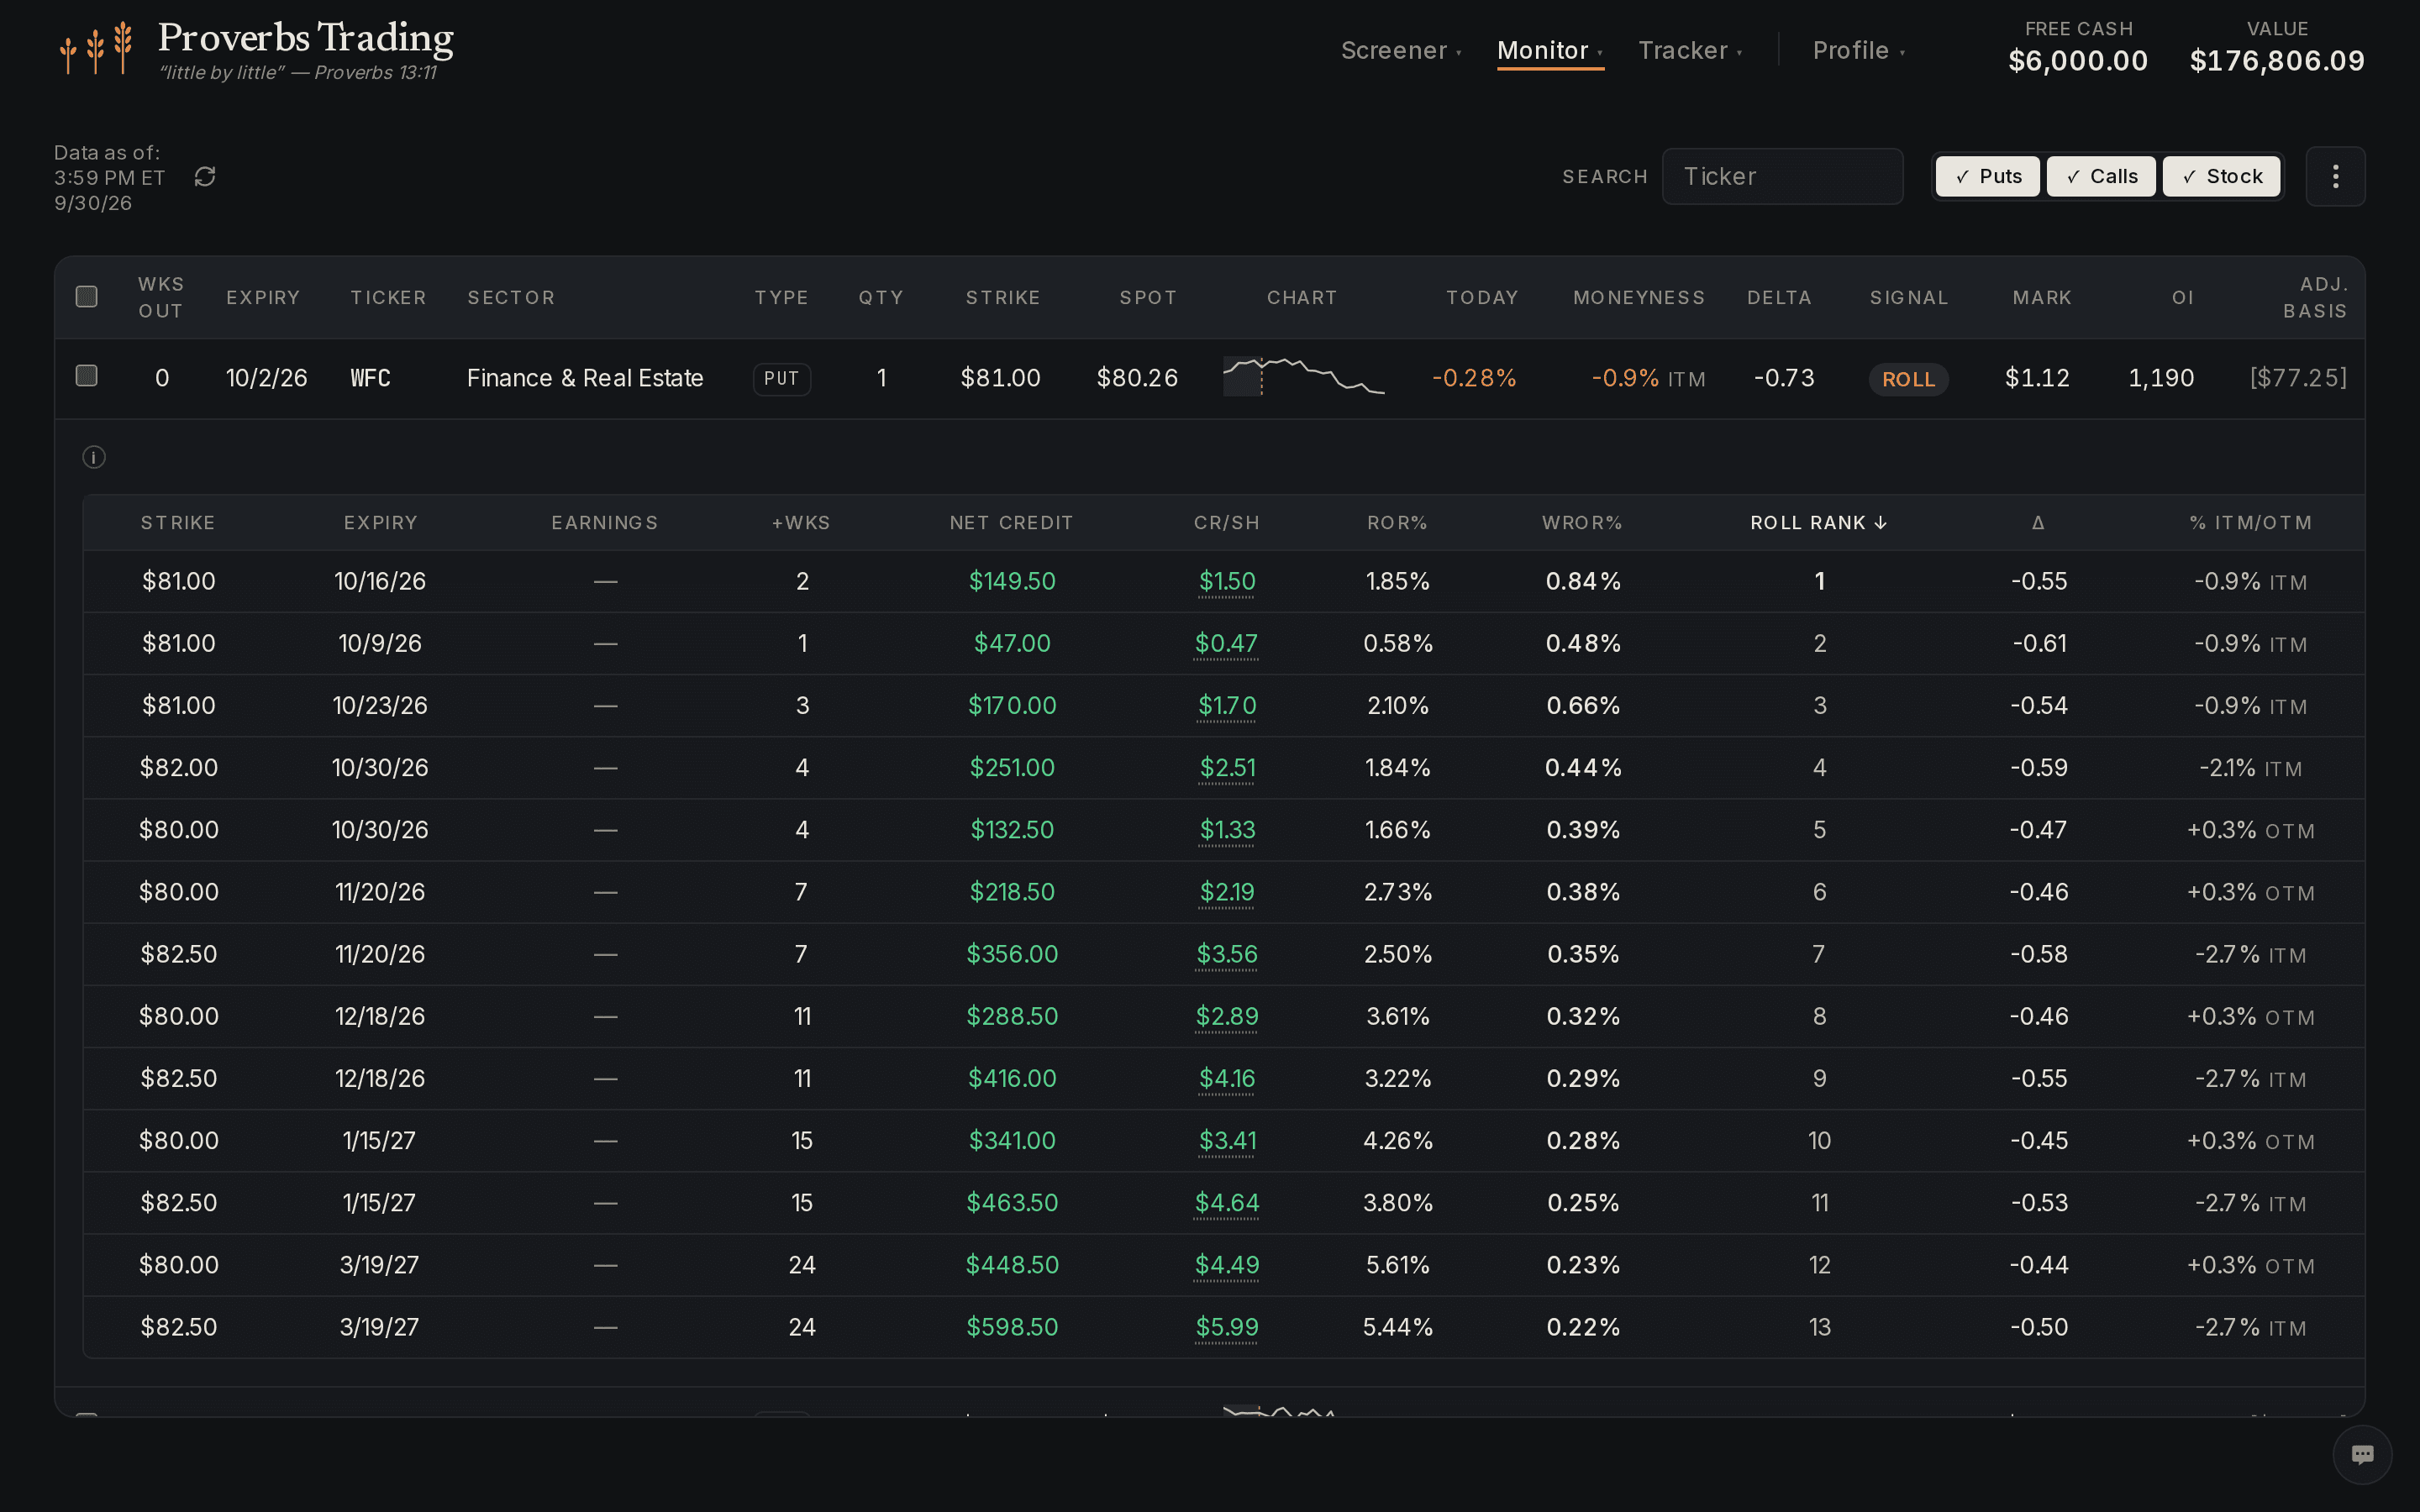The height and width of the screenshot is (1512, 2420).
Task: Sort by WROR% column header
Action: tap(1582, 523)
